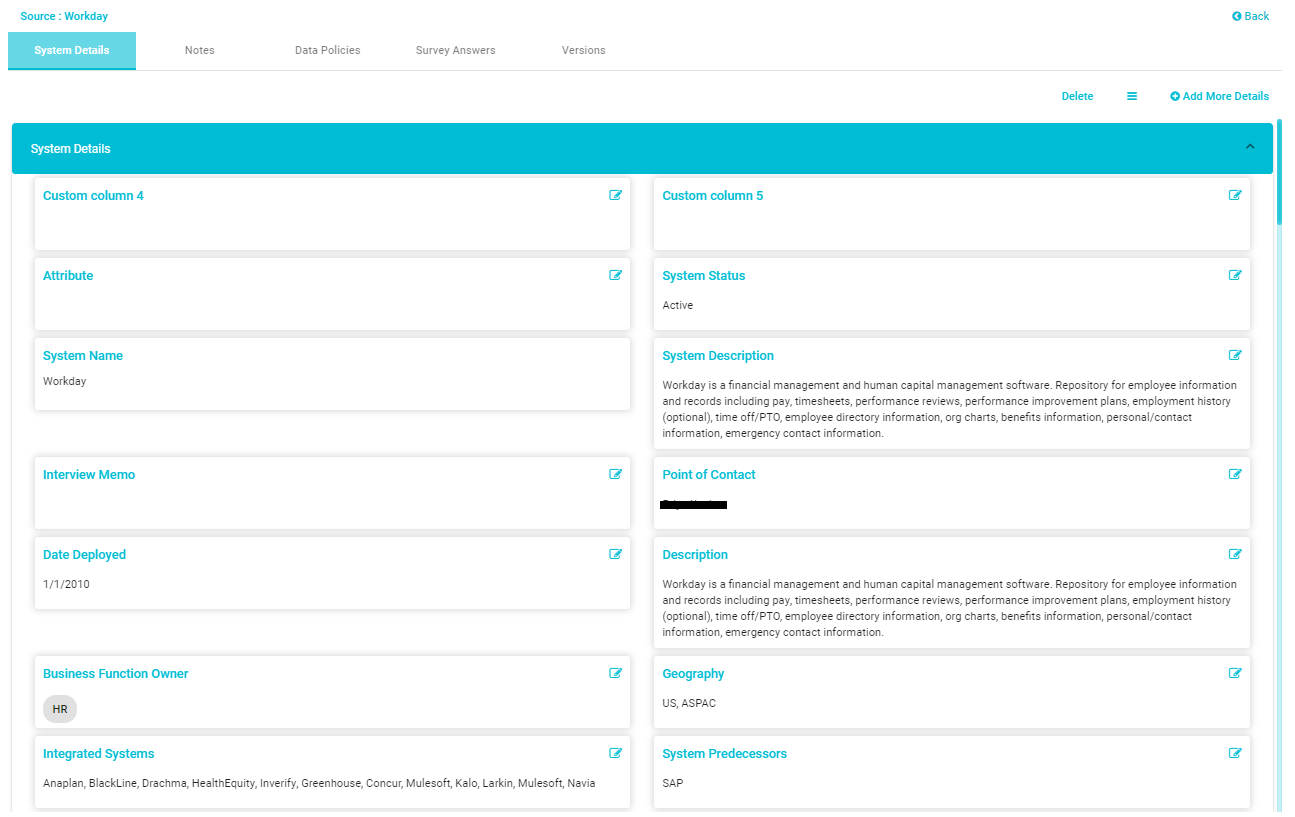Click the Integrated Systems list text
The height and width of the screenshot is (817, 1295).
[319, 783]
